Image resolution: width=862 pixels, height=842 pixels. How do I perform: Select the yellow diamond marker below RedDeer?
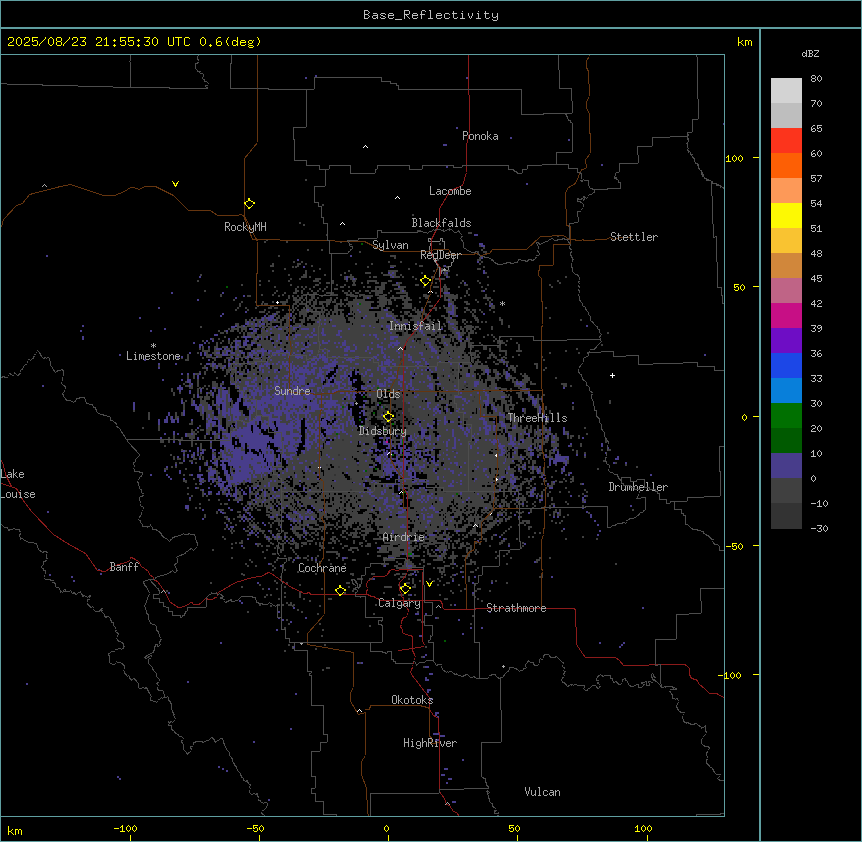click(426, 281)
